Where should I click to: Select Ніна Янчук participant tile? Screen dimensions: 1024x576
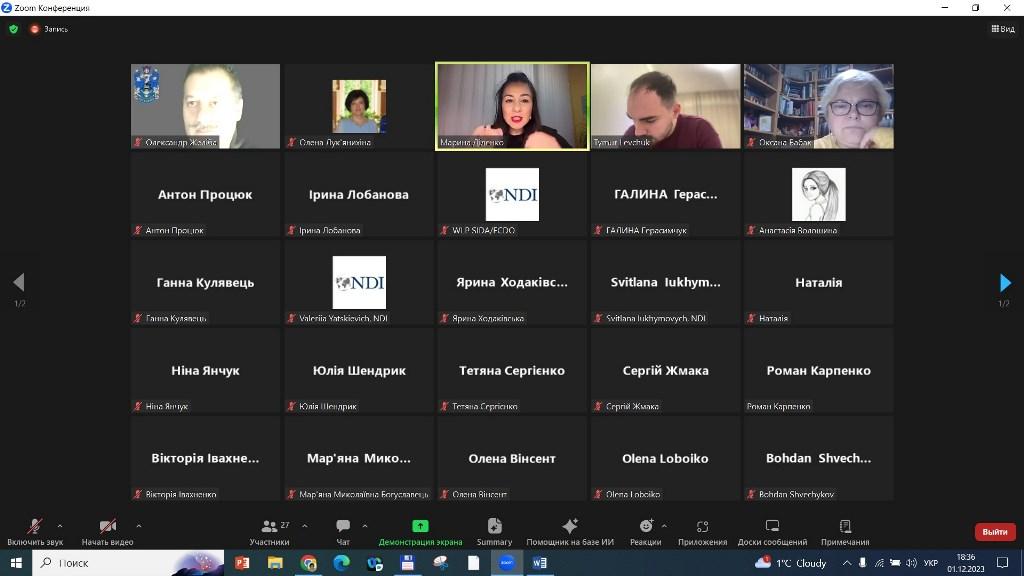[205, 370]
